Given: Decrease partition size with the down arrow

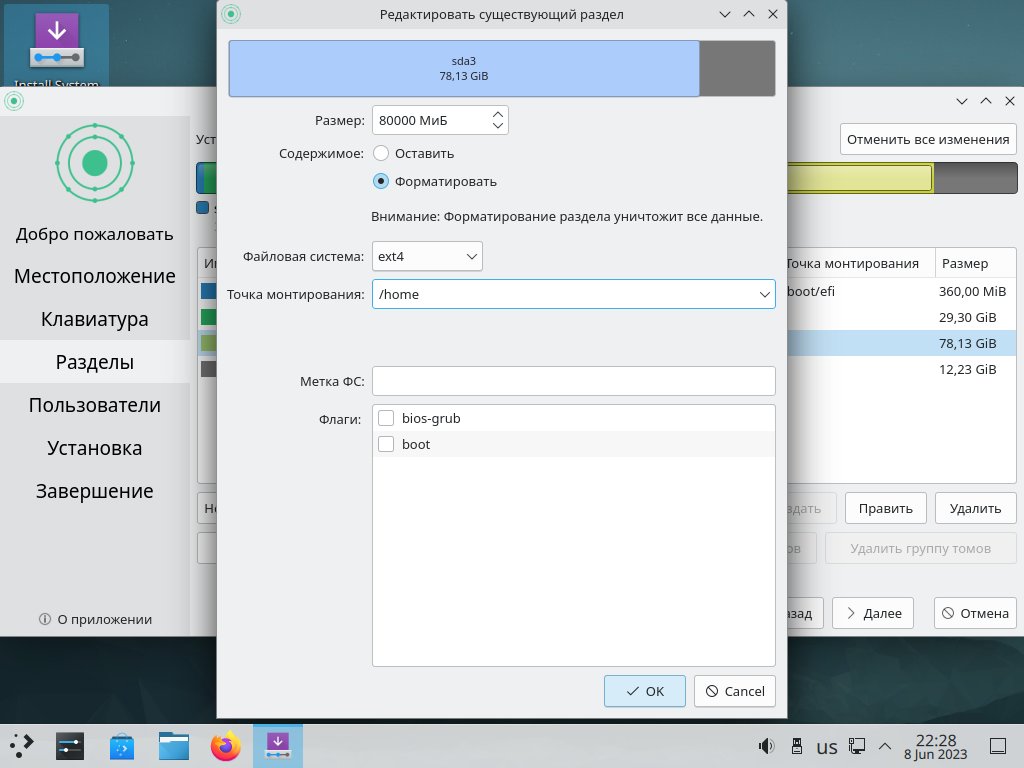Looking at the screenshot, I should [x=498, y=126].
